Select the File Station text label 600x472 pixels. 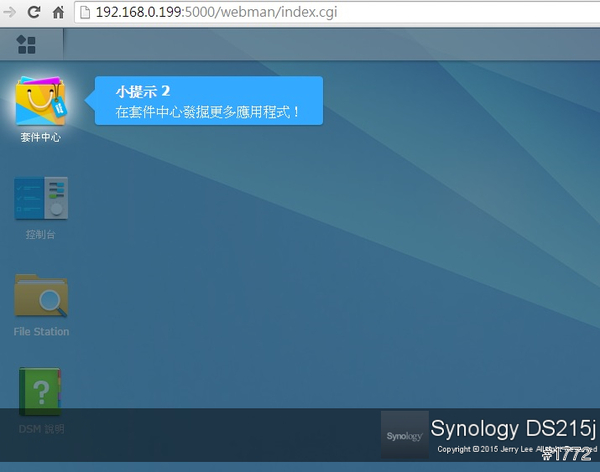pyautogui.click(x=41, y=332)
